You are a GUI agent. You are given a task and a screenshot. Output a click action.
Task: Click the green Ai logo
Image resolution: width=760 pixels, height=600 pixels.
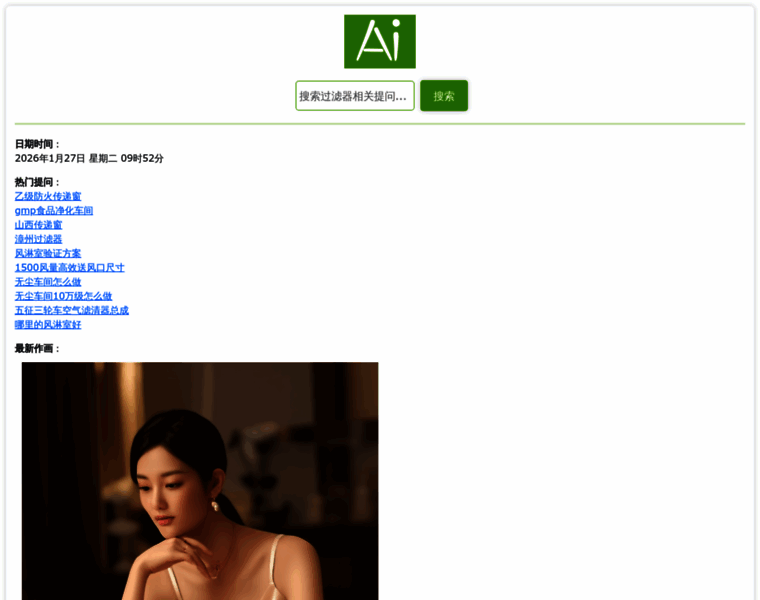point(379,42)
